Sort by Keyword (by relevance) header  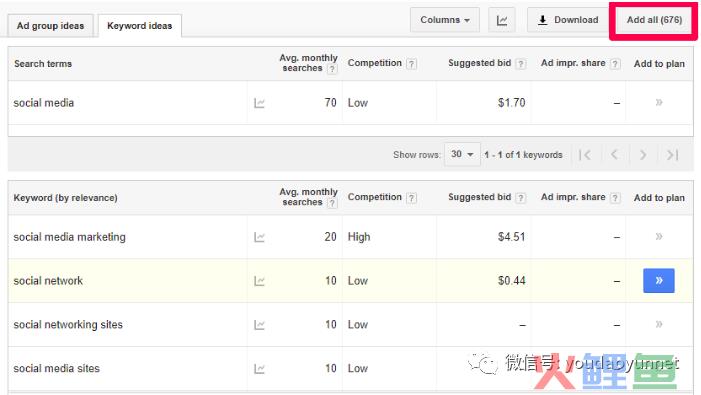pyautogui.click(x=65, y=198)
